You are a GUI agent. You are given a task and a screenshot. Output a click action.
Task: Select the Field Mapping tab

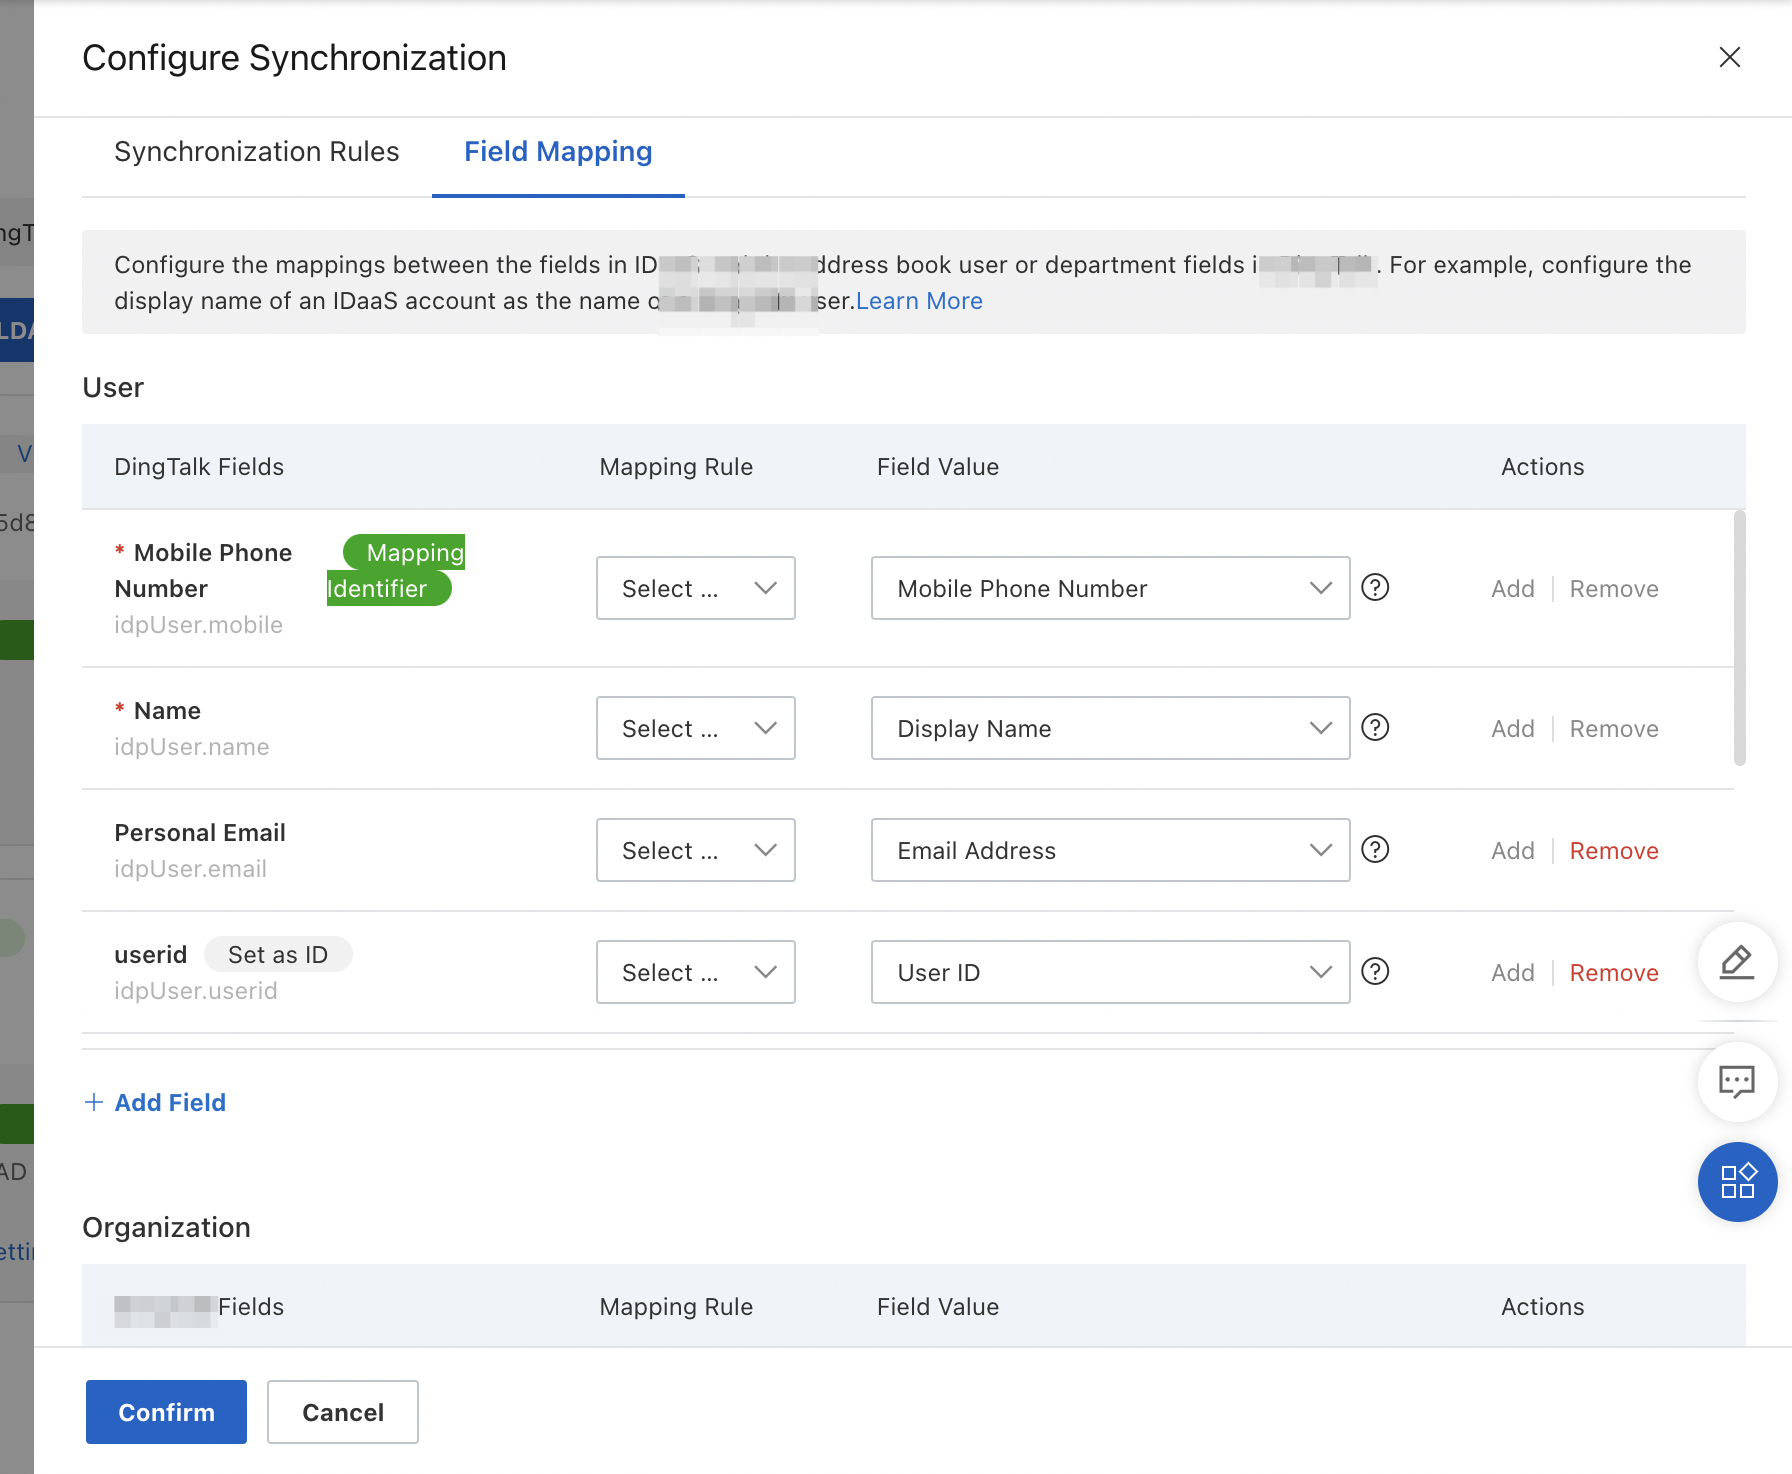click(x=558, y=152)
